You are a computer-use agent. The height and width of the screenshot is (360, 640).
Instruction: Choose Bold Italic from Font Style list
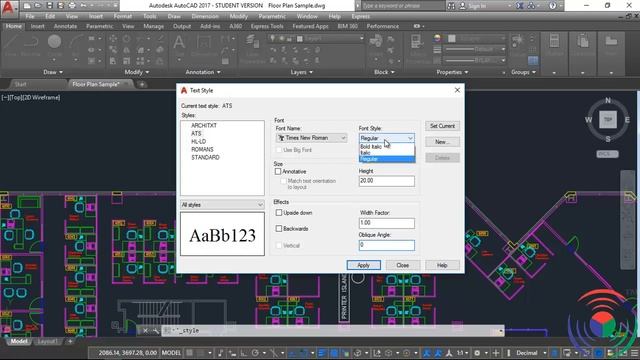pyautogui.click(x=371, y=147)
